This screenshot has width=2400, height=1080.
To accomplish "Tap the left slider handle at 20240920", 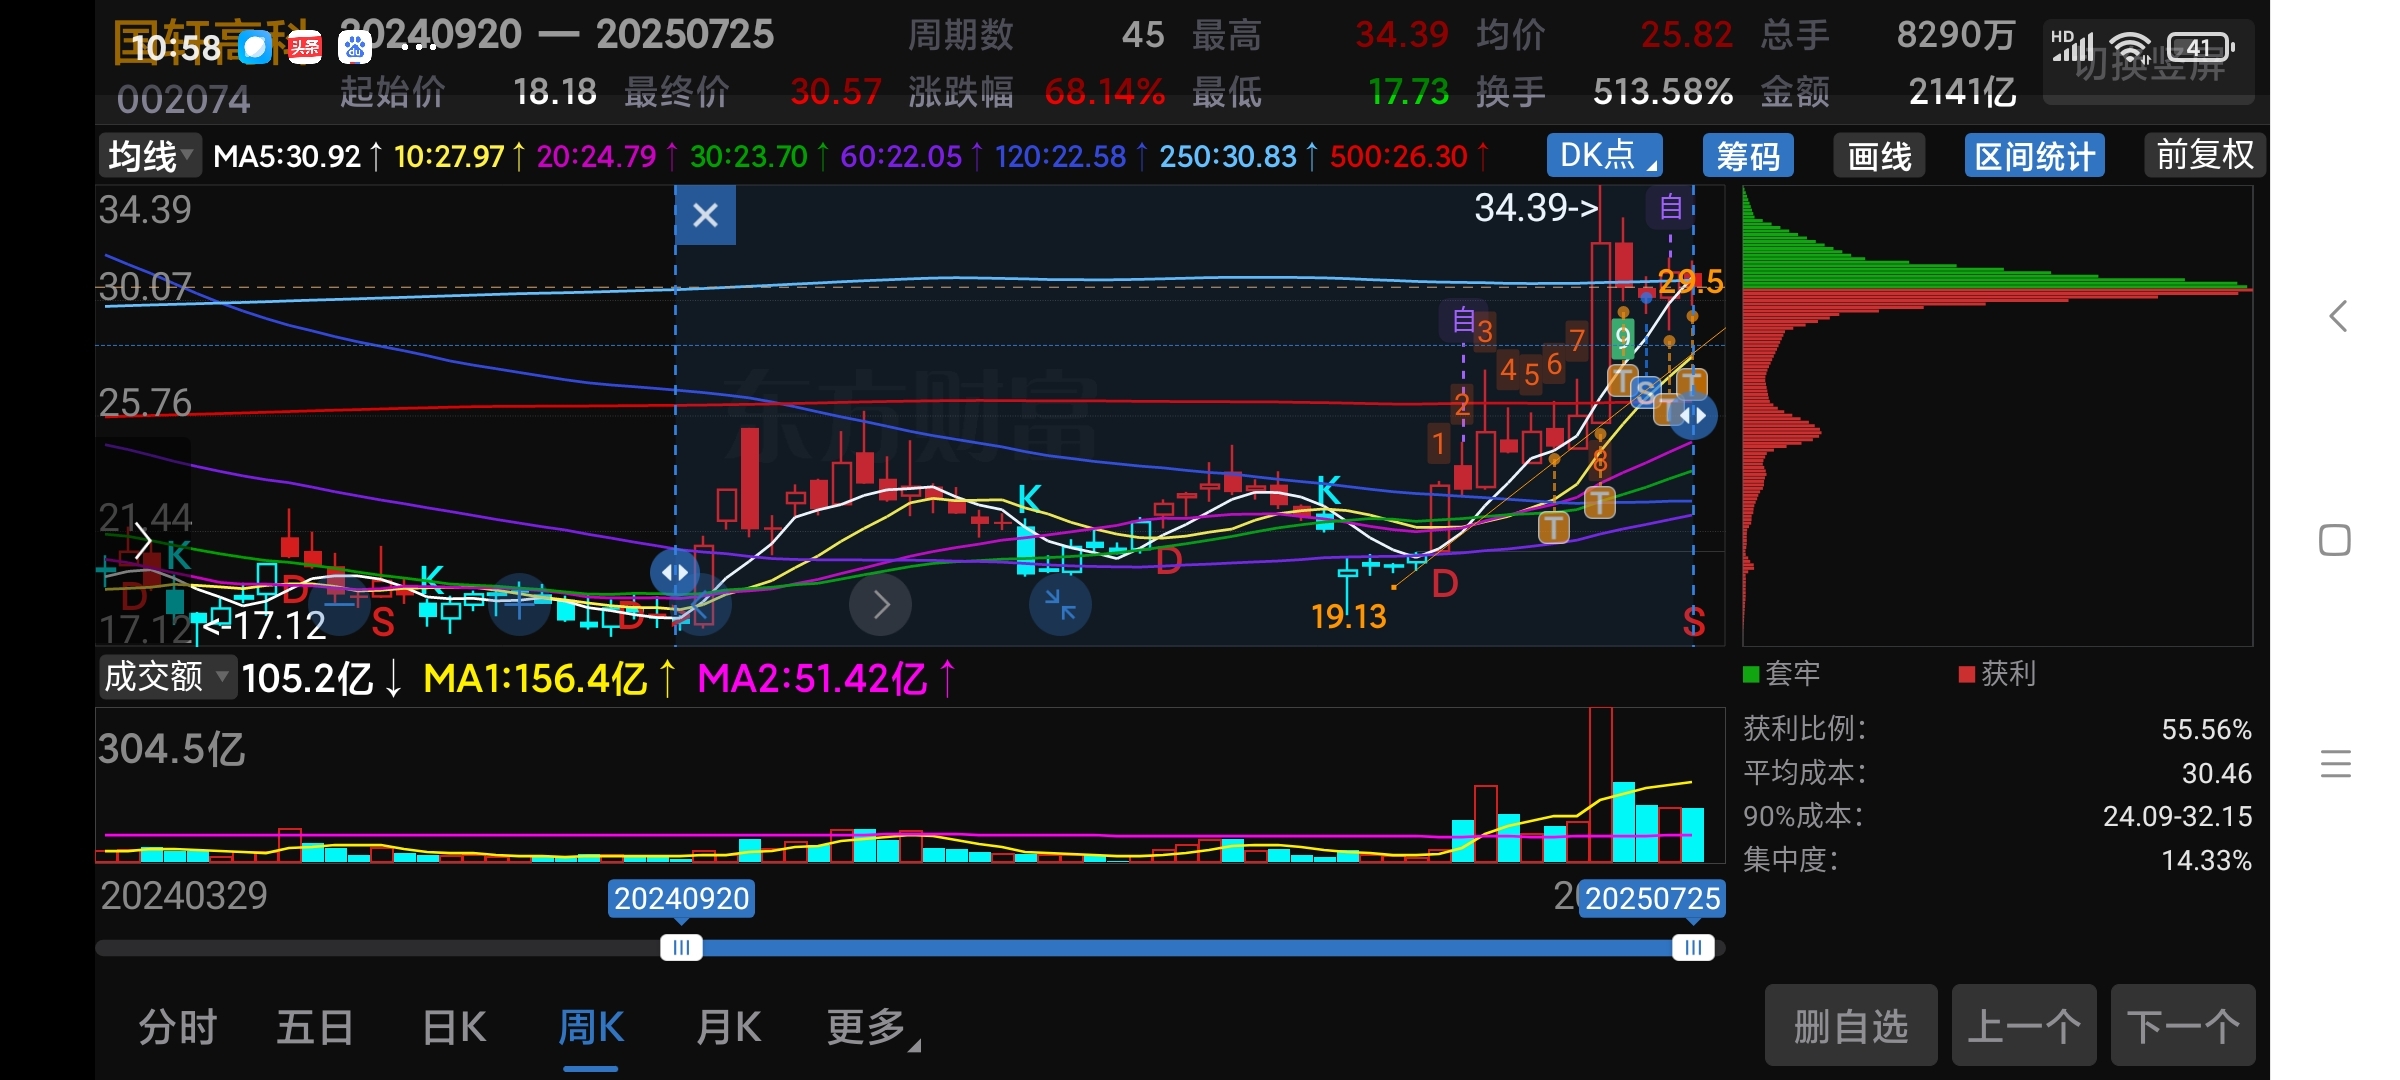I will [681, 947].
